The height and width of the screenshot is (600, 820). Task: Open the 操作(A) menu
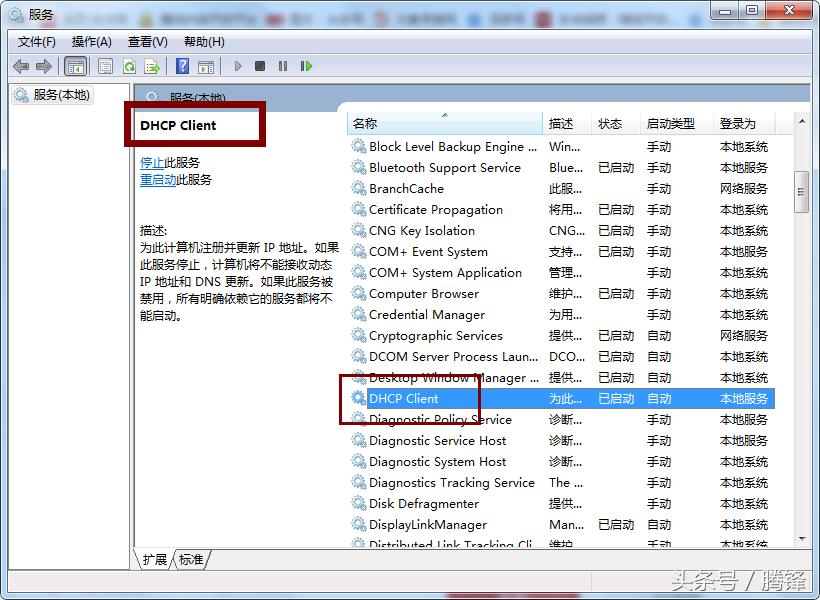[92, 41]
